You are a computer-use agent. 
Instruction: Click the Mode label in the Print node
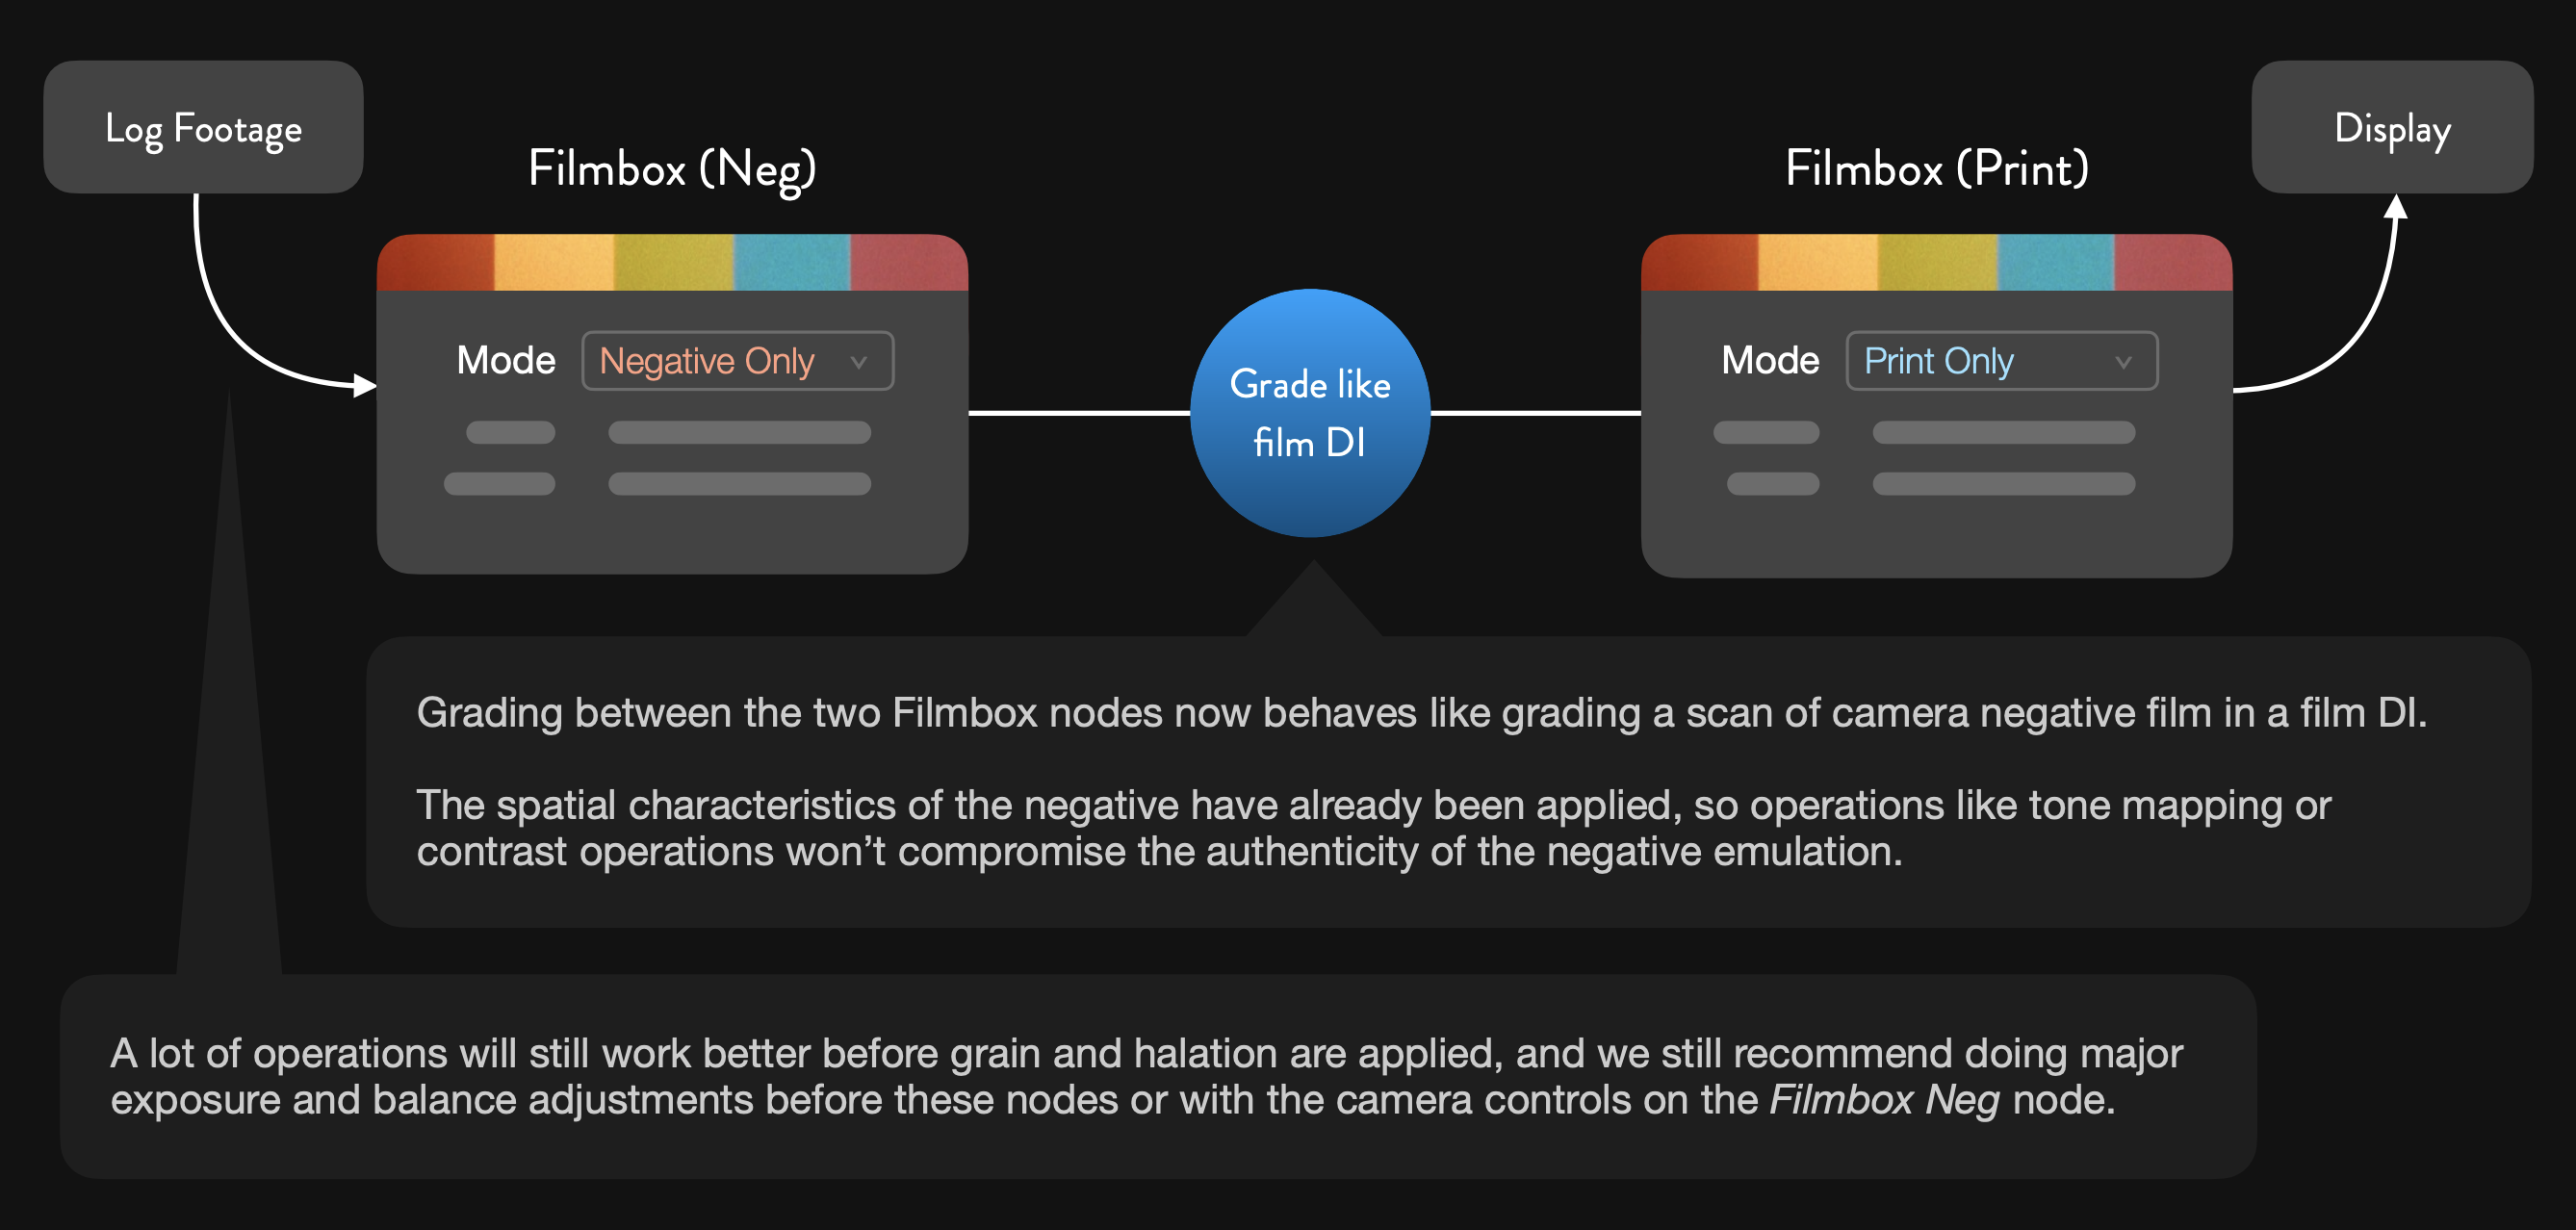click(x=1769, y=361)
